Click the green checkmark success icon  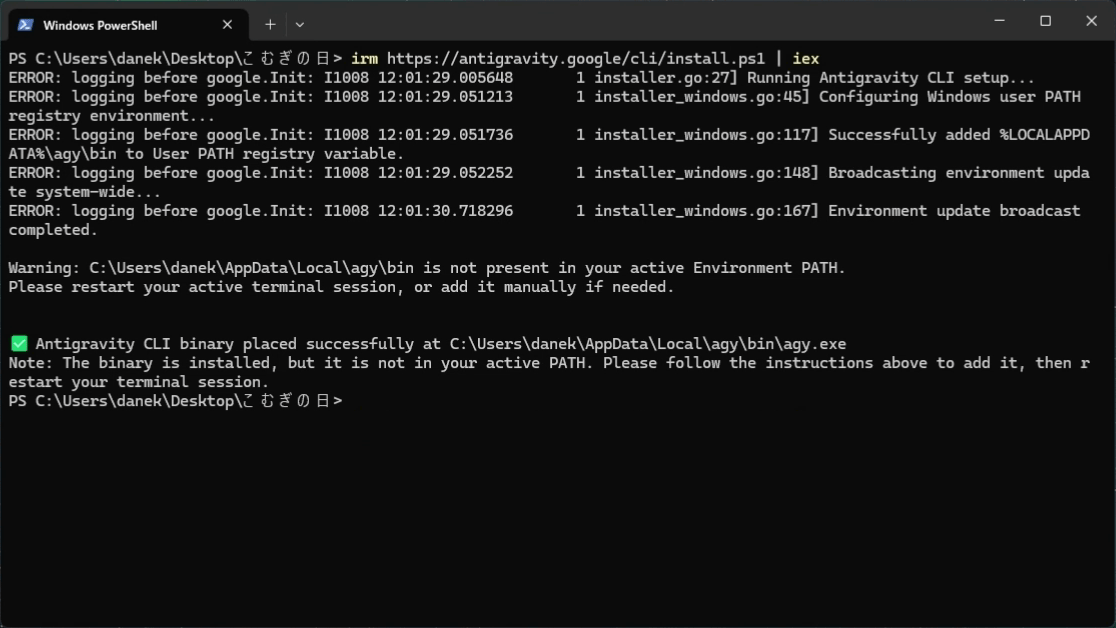19,344
